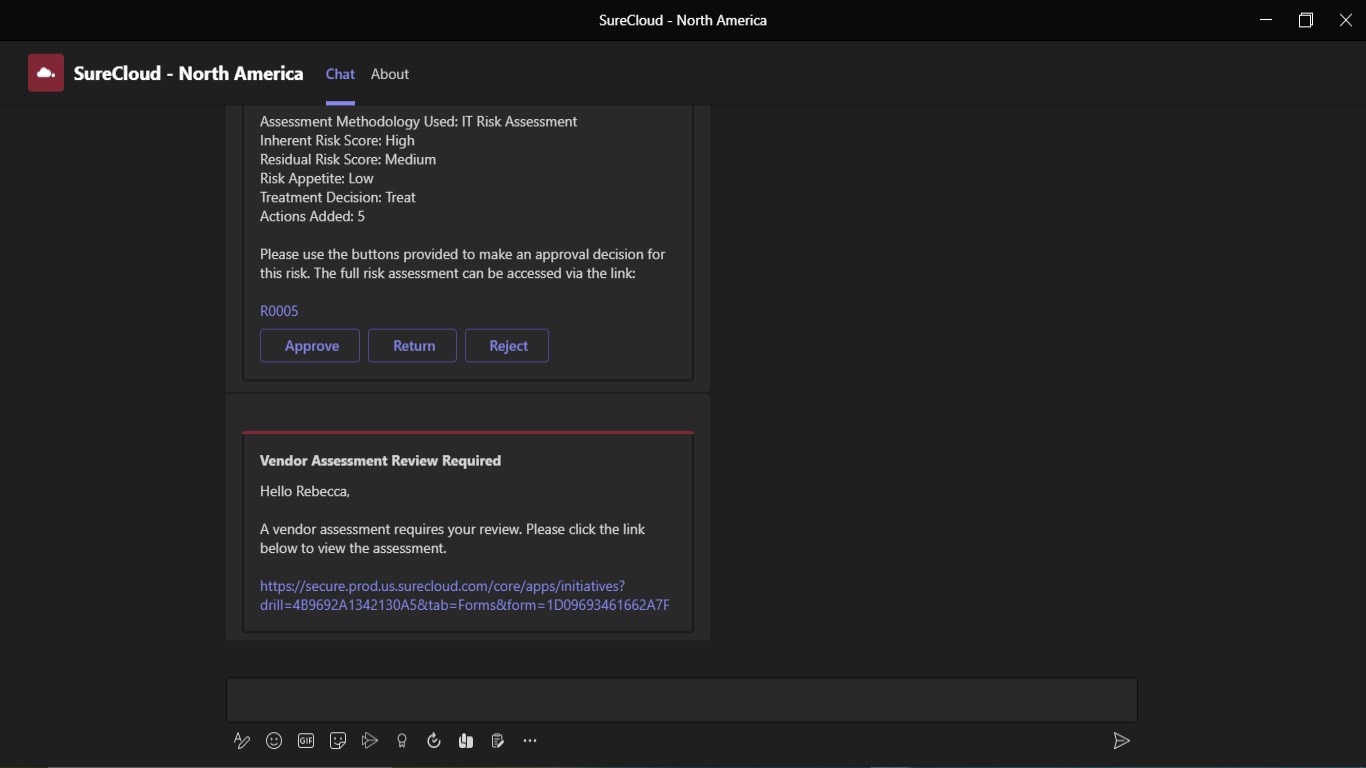Click the Return button on the risk card
The width and height of the screenshot is (1366, 768).
point(413,346)
